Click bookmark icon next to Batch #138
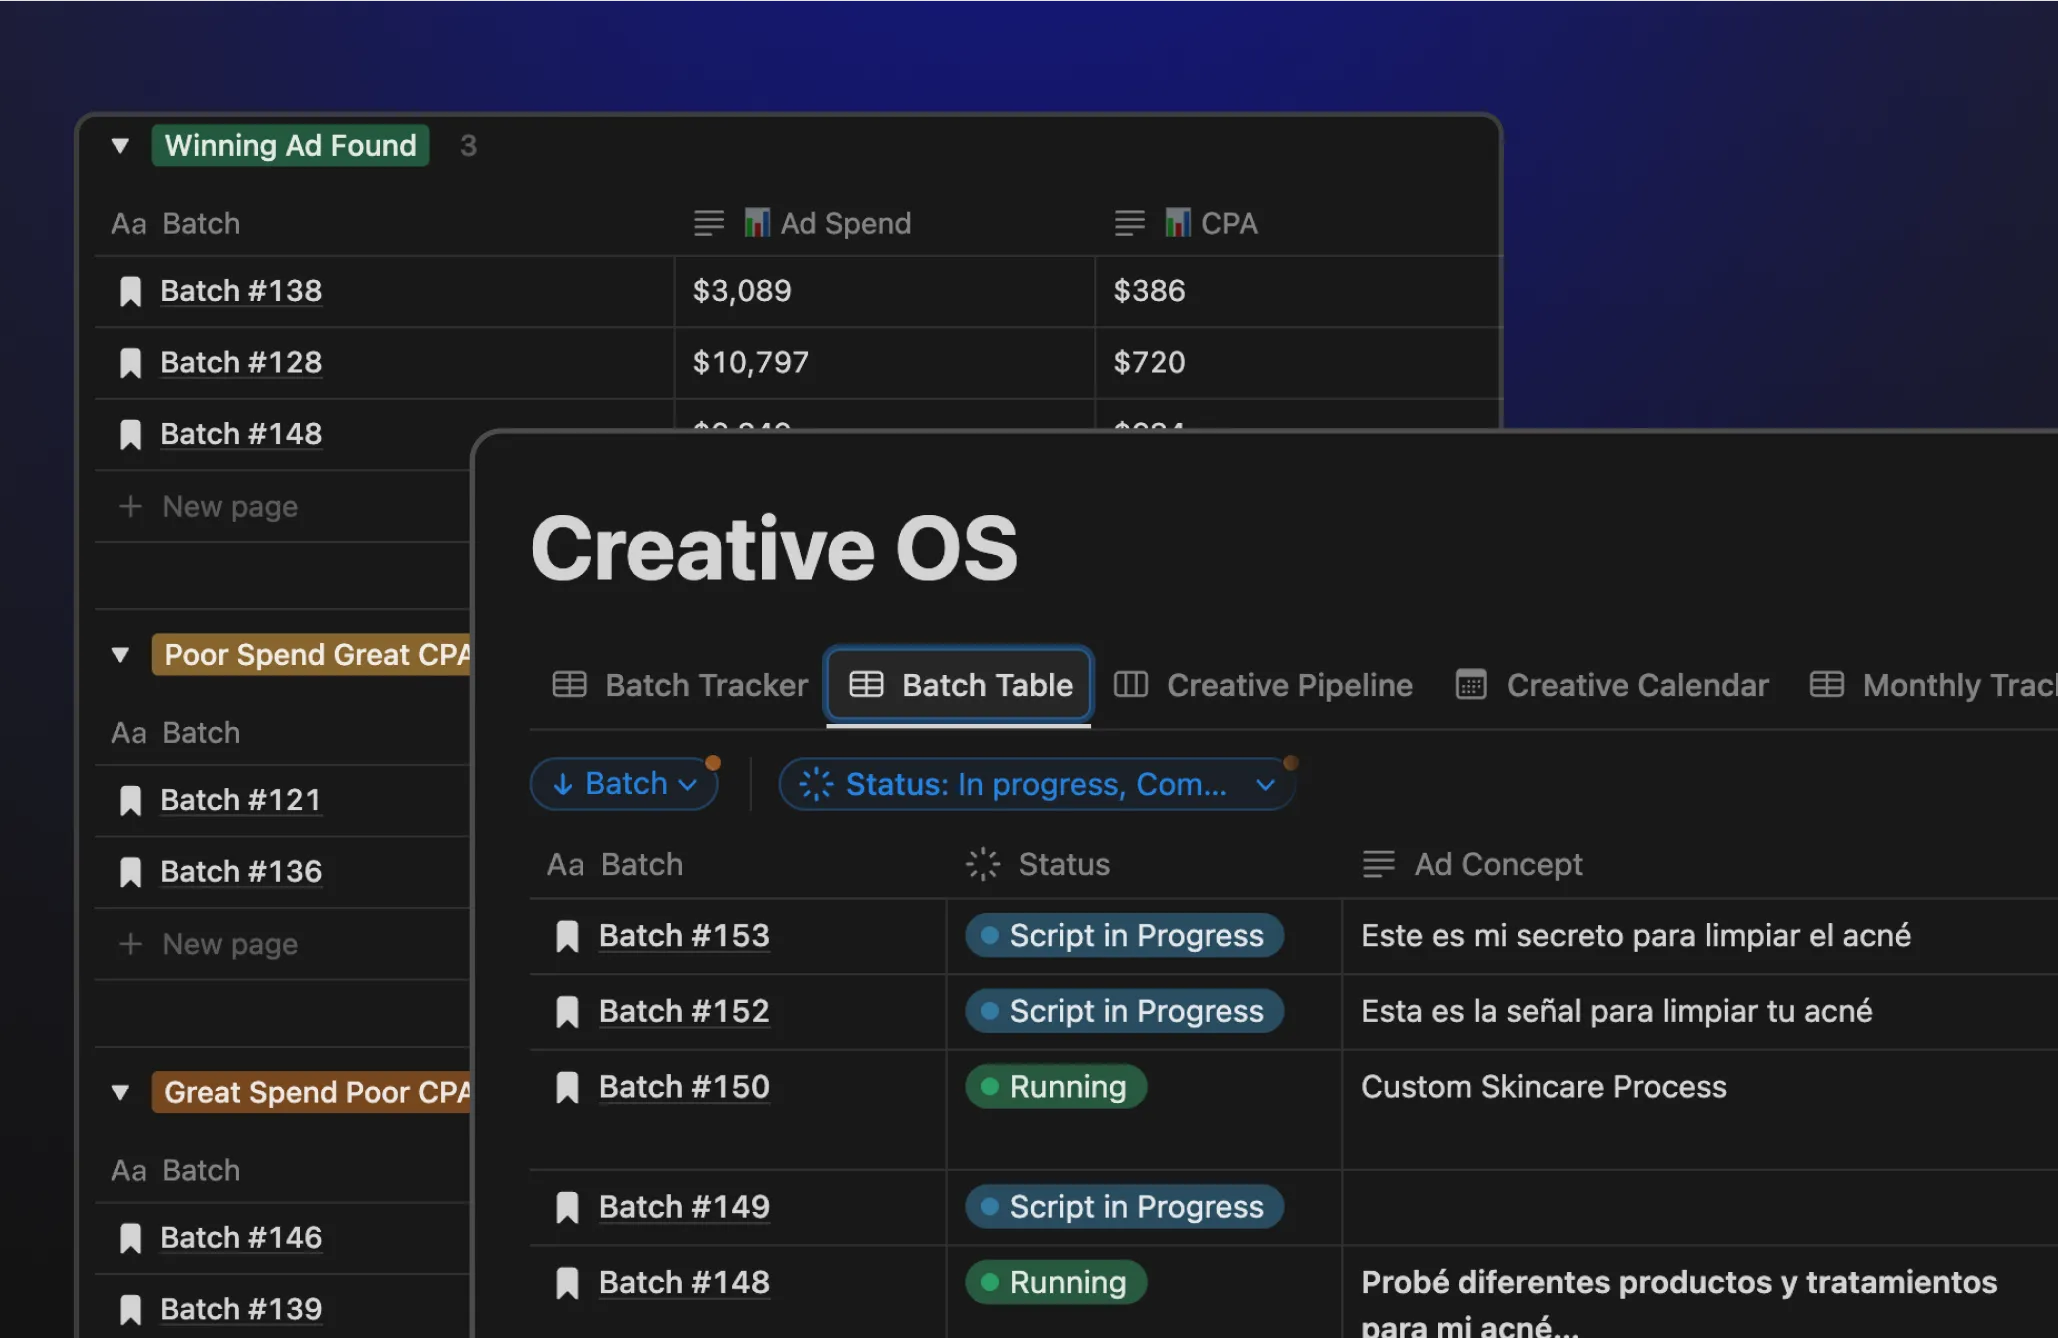2058x1338 pixels. (130, 291)
